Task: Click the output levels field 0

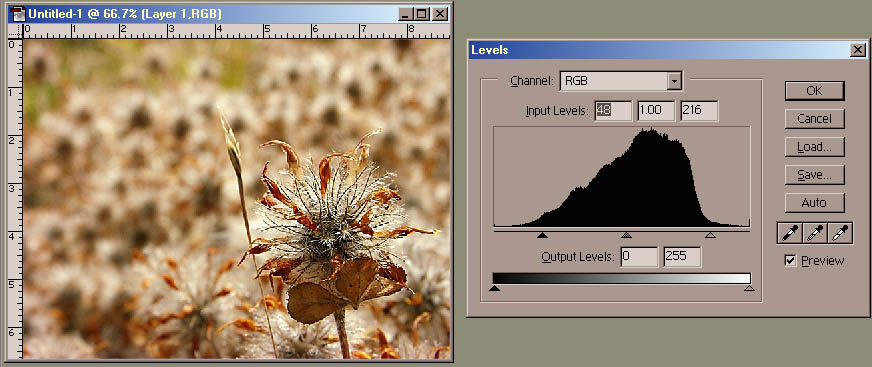Action: click(x=639, y=257)
